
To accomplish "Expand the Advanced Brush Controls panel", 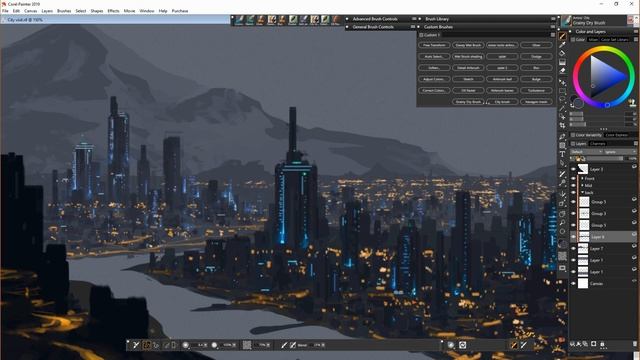I will (347, 19).
